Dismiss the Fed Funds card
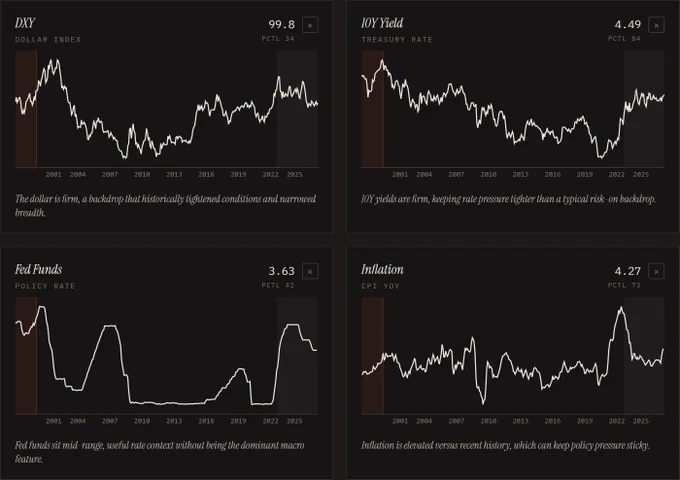The image size is (680, 480). (310, 271)
